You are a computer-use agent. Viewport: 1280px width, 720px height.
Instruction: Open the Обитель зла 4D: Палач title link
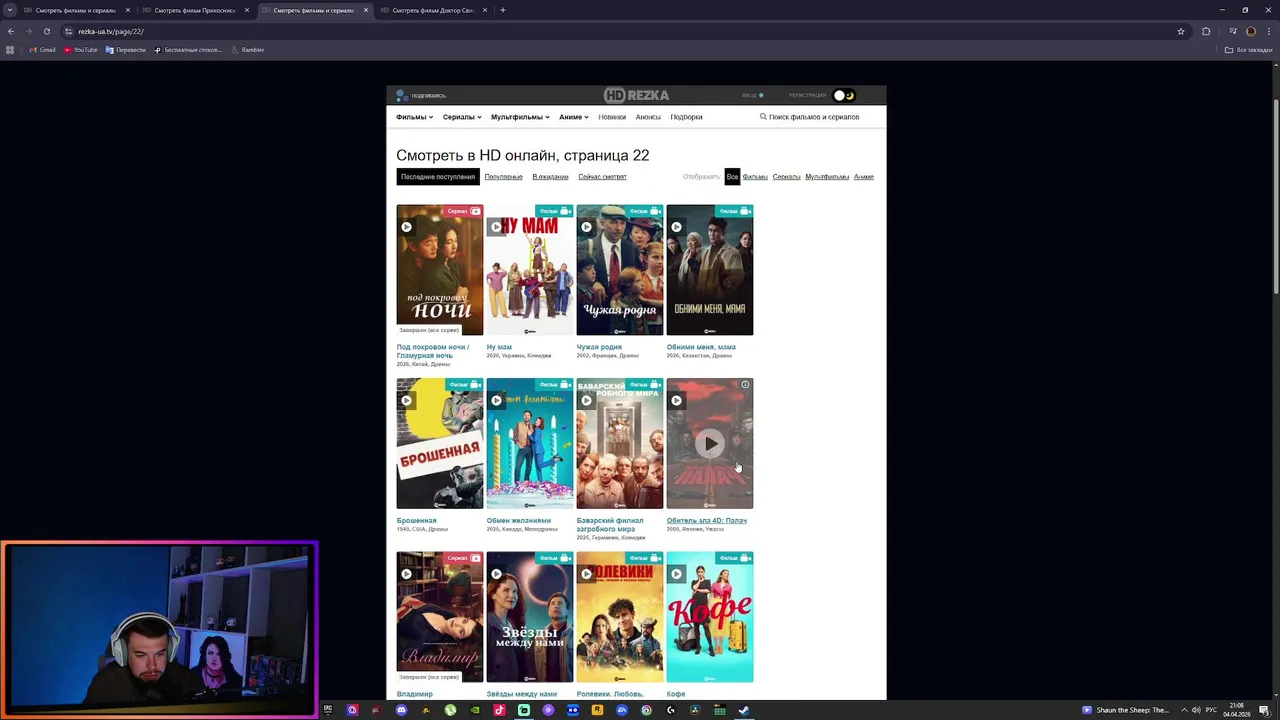point(707,521)
